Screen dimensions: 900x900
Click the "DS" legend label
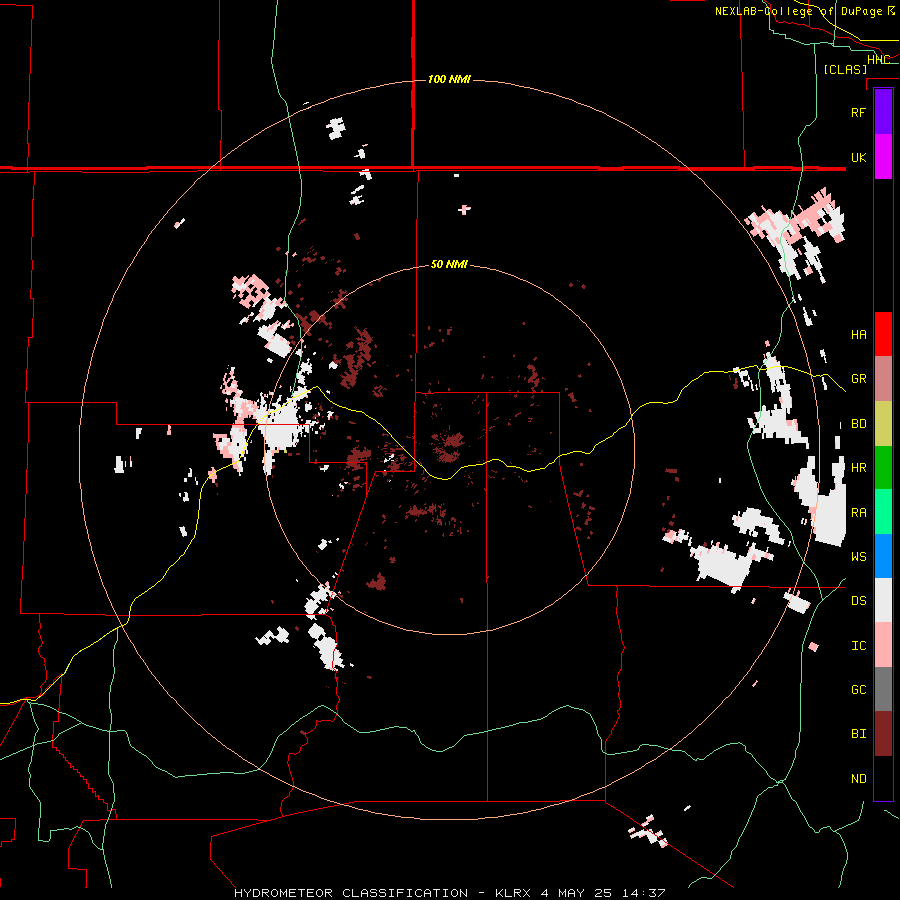(858, 601)
